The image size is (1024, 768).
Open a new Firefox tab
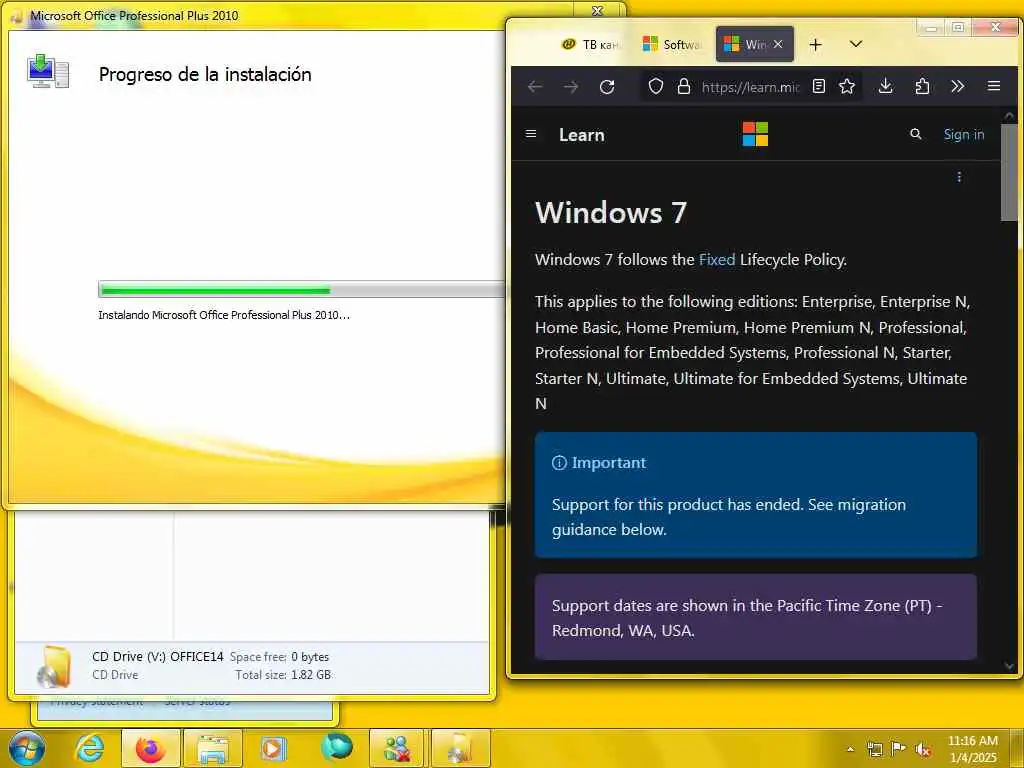click(x=815, y=44)
